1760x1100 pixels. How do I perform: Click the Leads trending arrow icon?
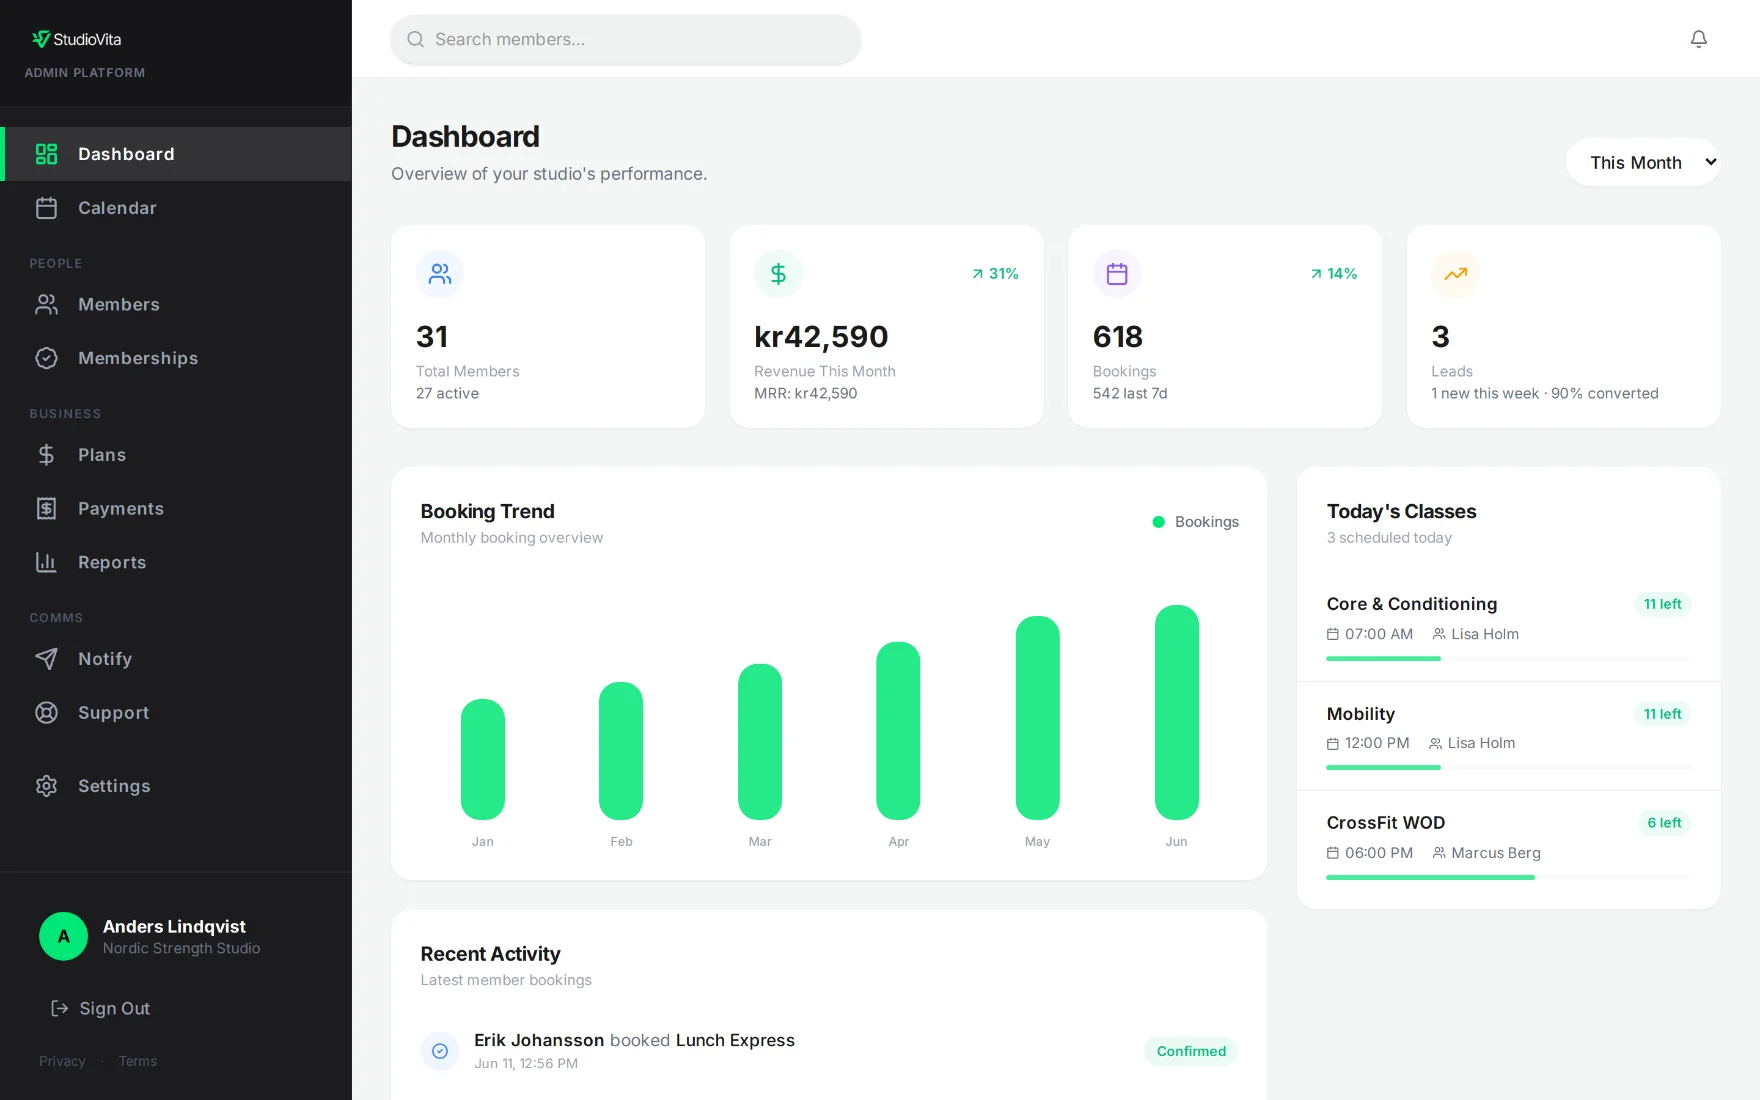1455,274
